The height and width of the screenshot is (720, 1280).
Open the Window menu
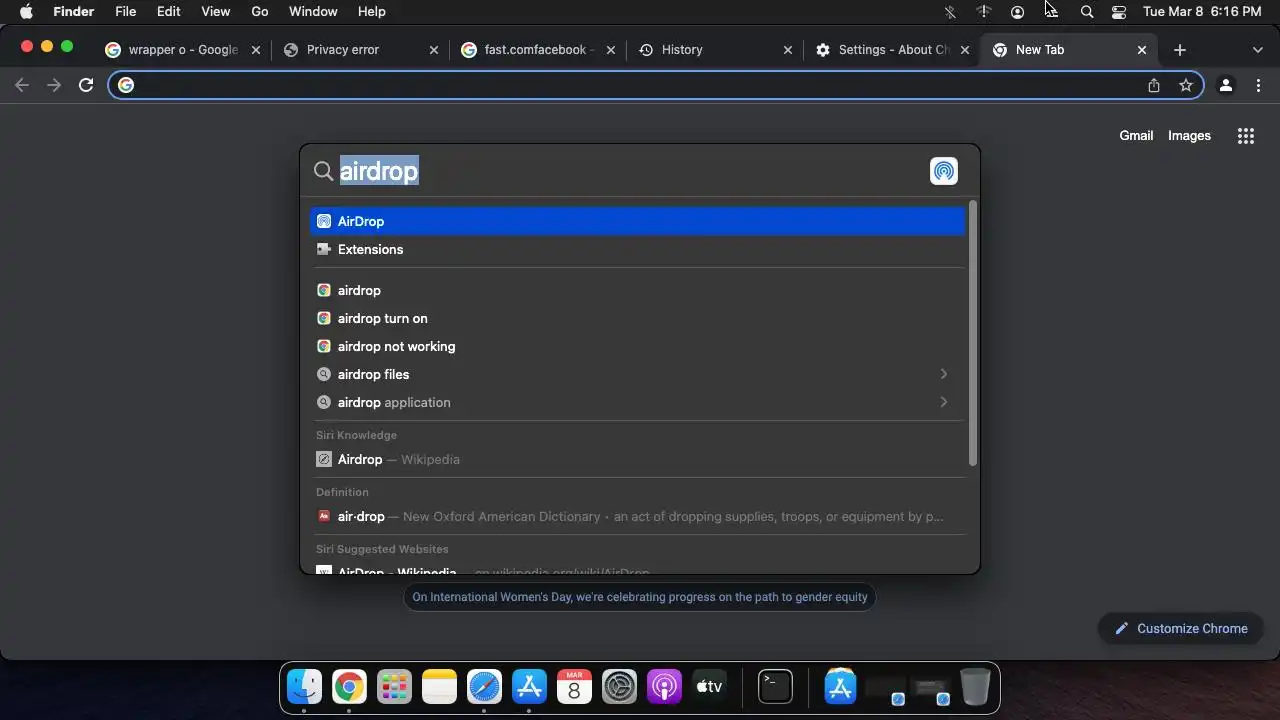click(x=313, y=12)
